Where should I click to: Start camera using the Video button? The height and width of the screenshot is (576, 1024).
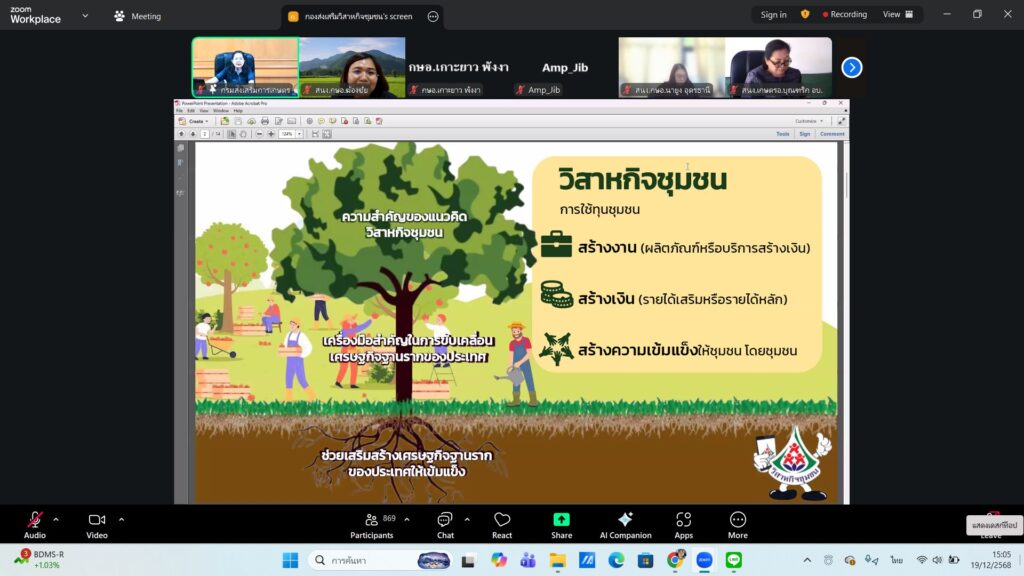tap(97, 522)
